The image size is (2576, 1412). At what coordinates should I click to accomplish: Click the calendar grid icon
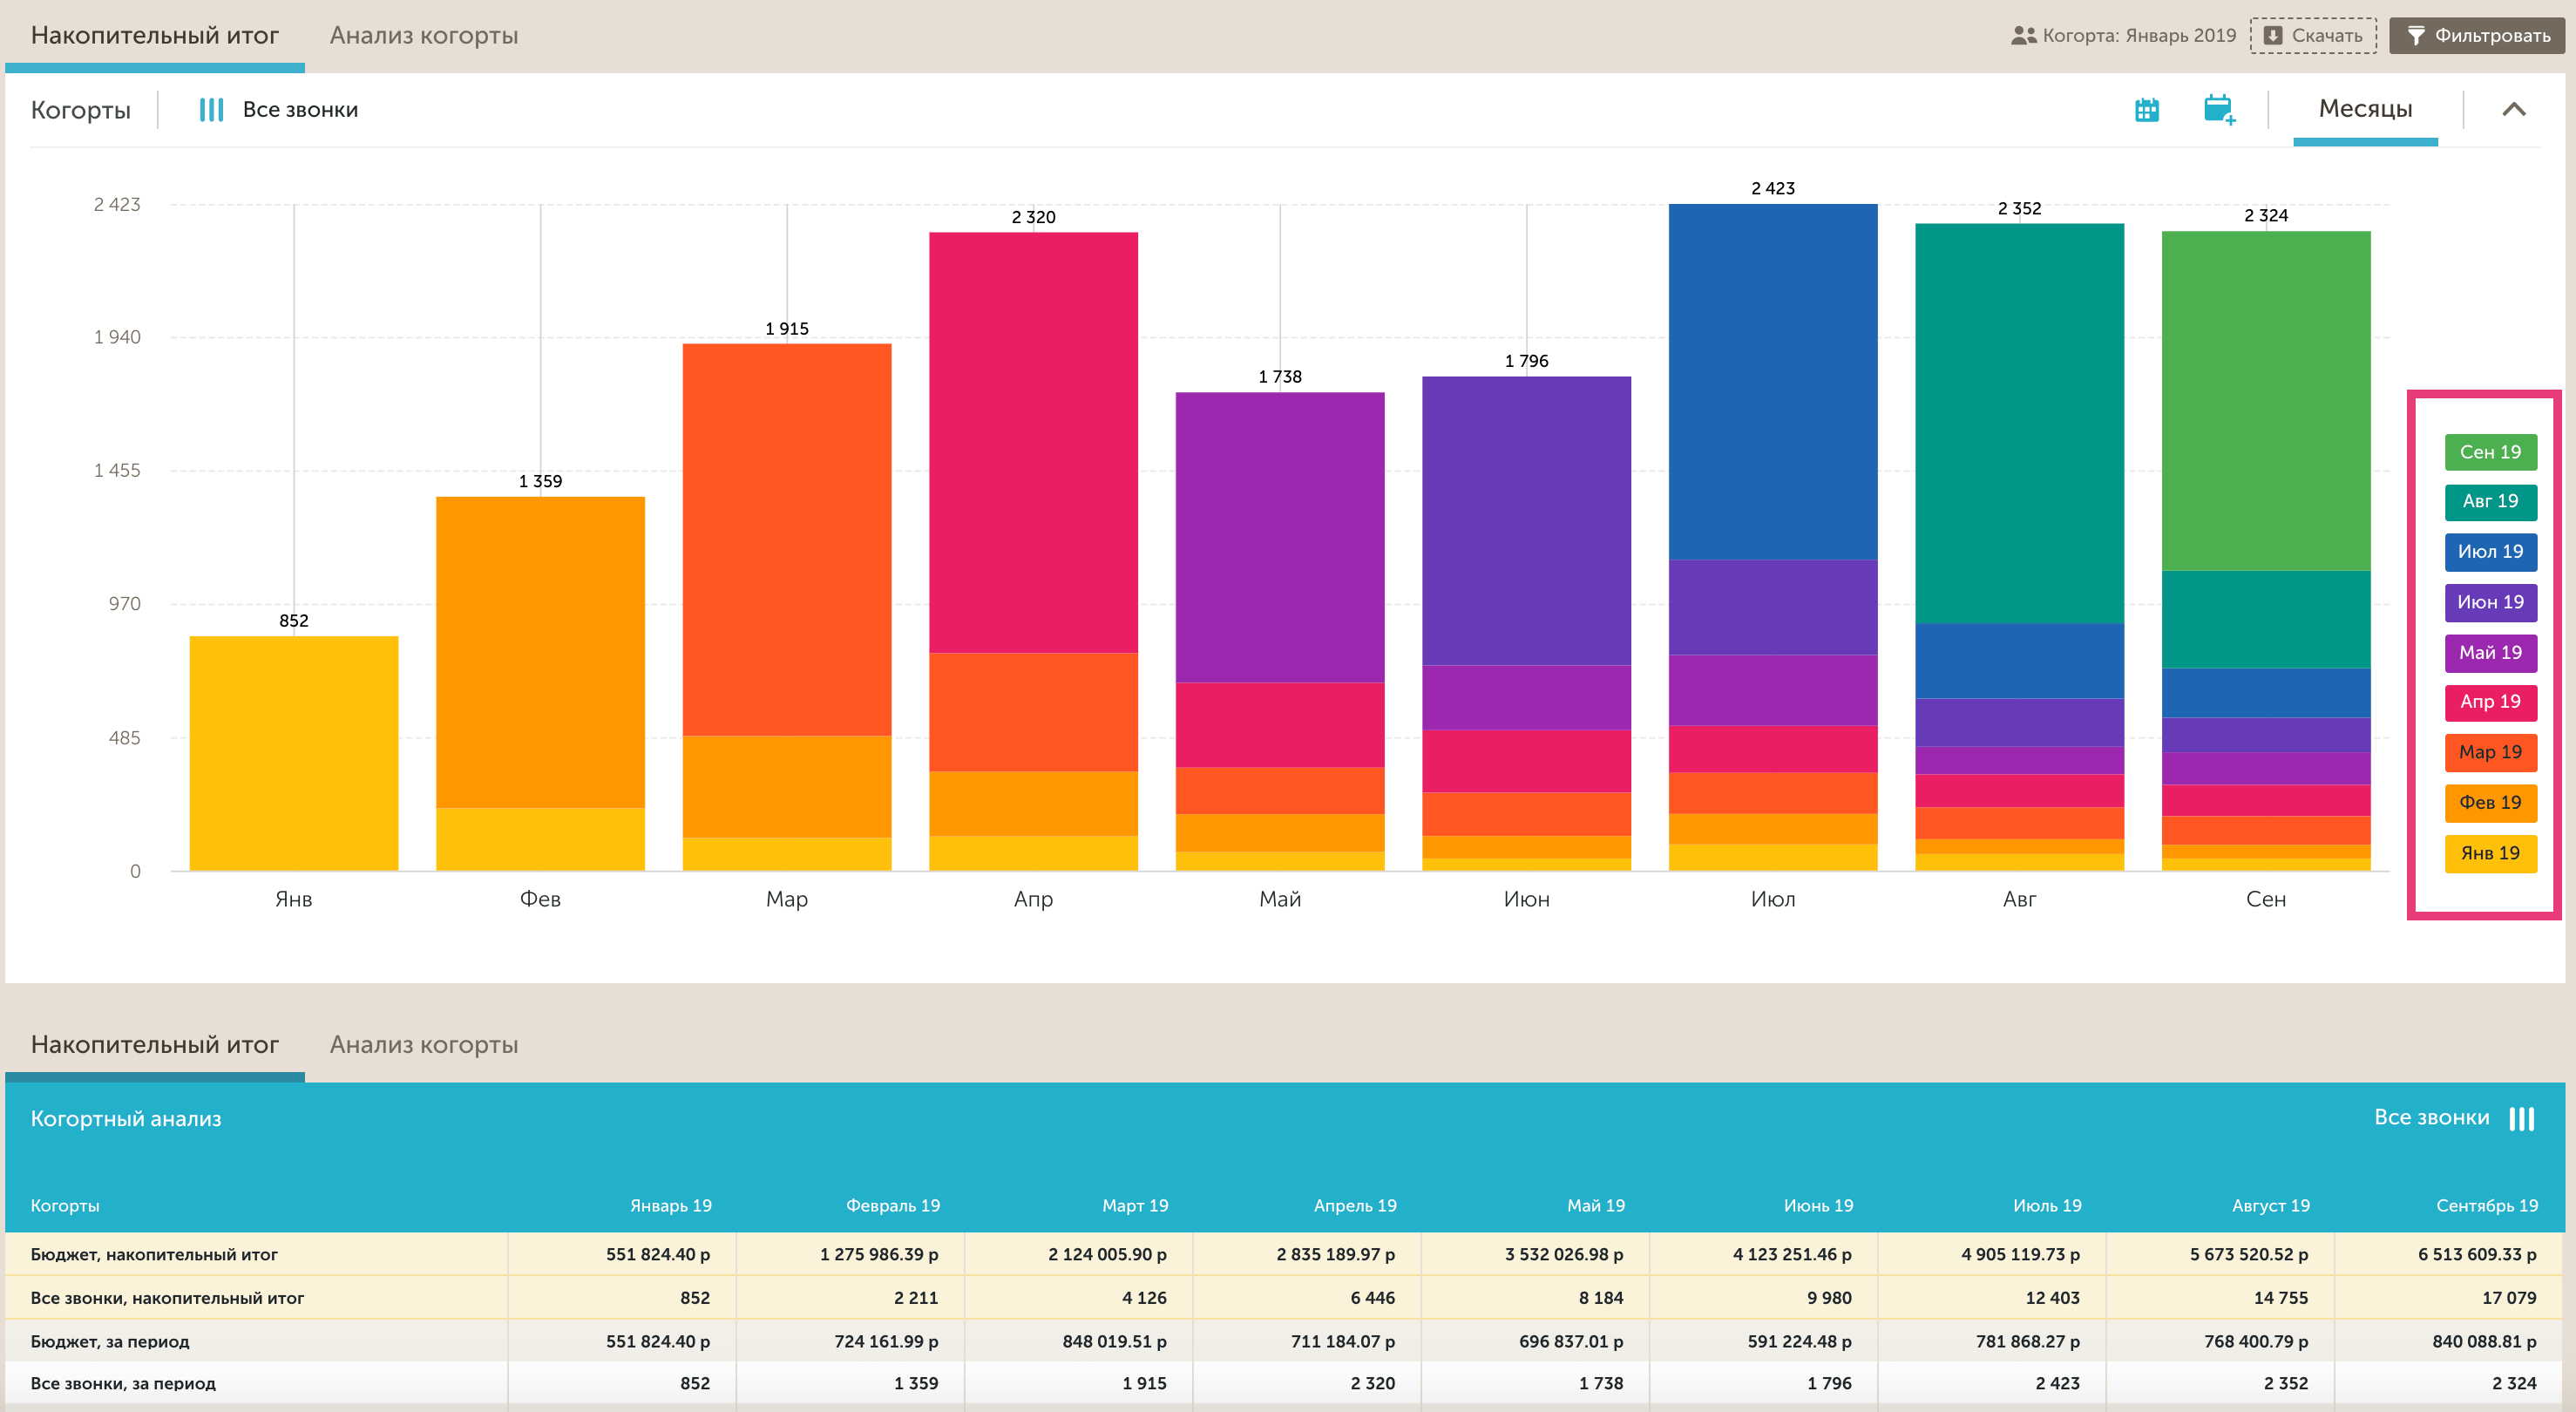[x=2146, y=110]
